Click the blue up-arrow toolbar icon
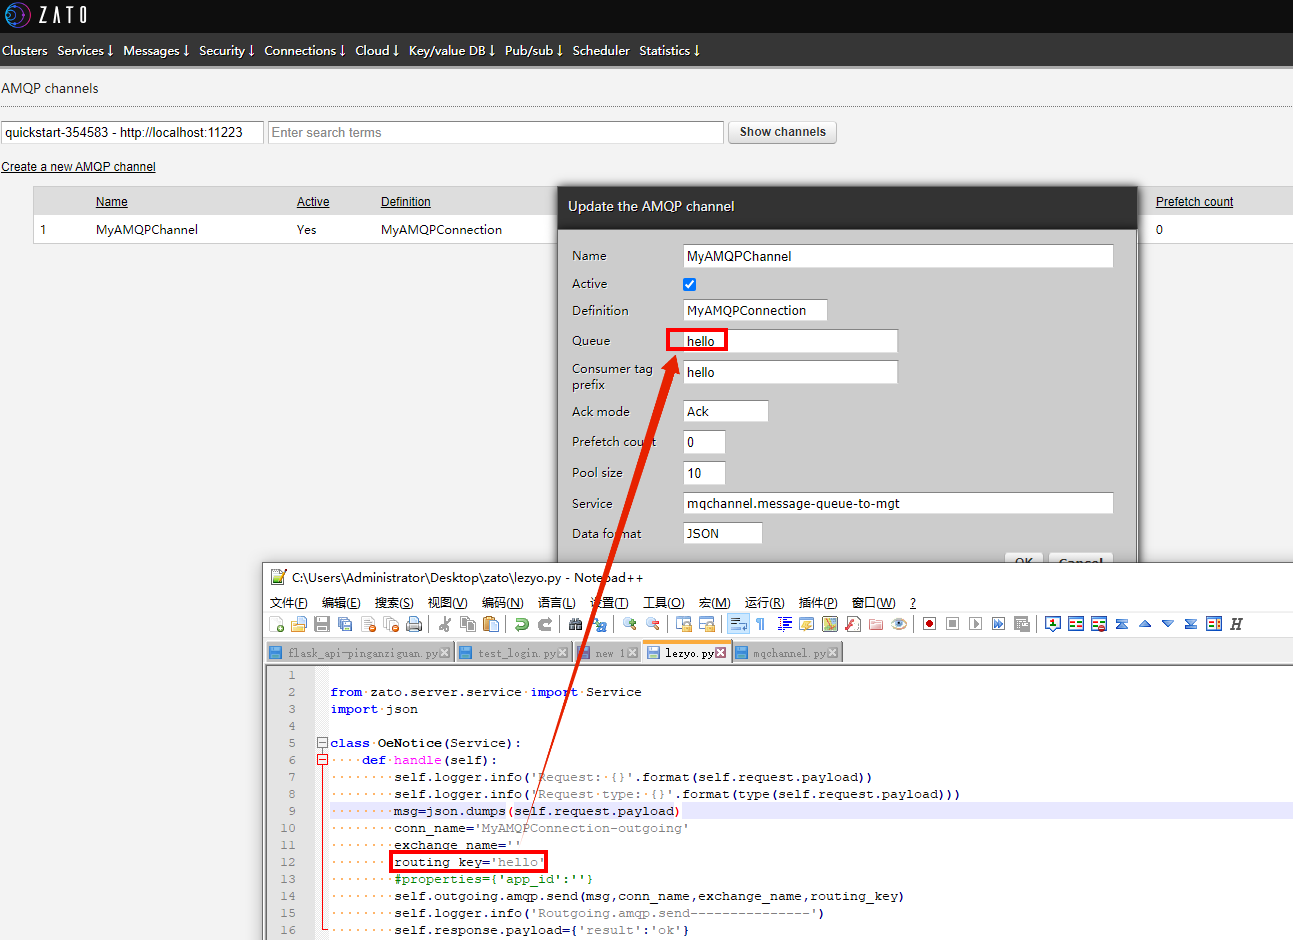 tap(1145, 624)
